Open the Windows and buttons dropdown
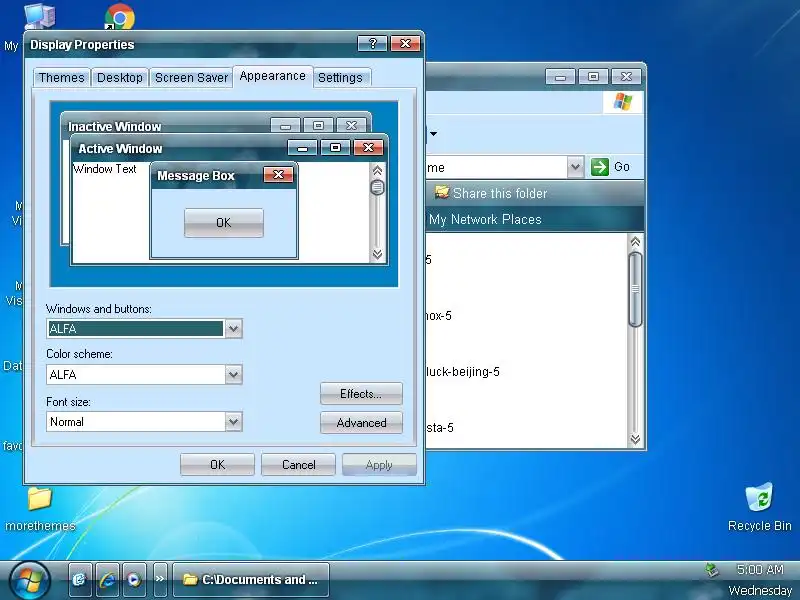 point(233,329)
